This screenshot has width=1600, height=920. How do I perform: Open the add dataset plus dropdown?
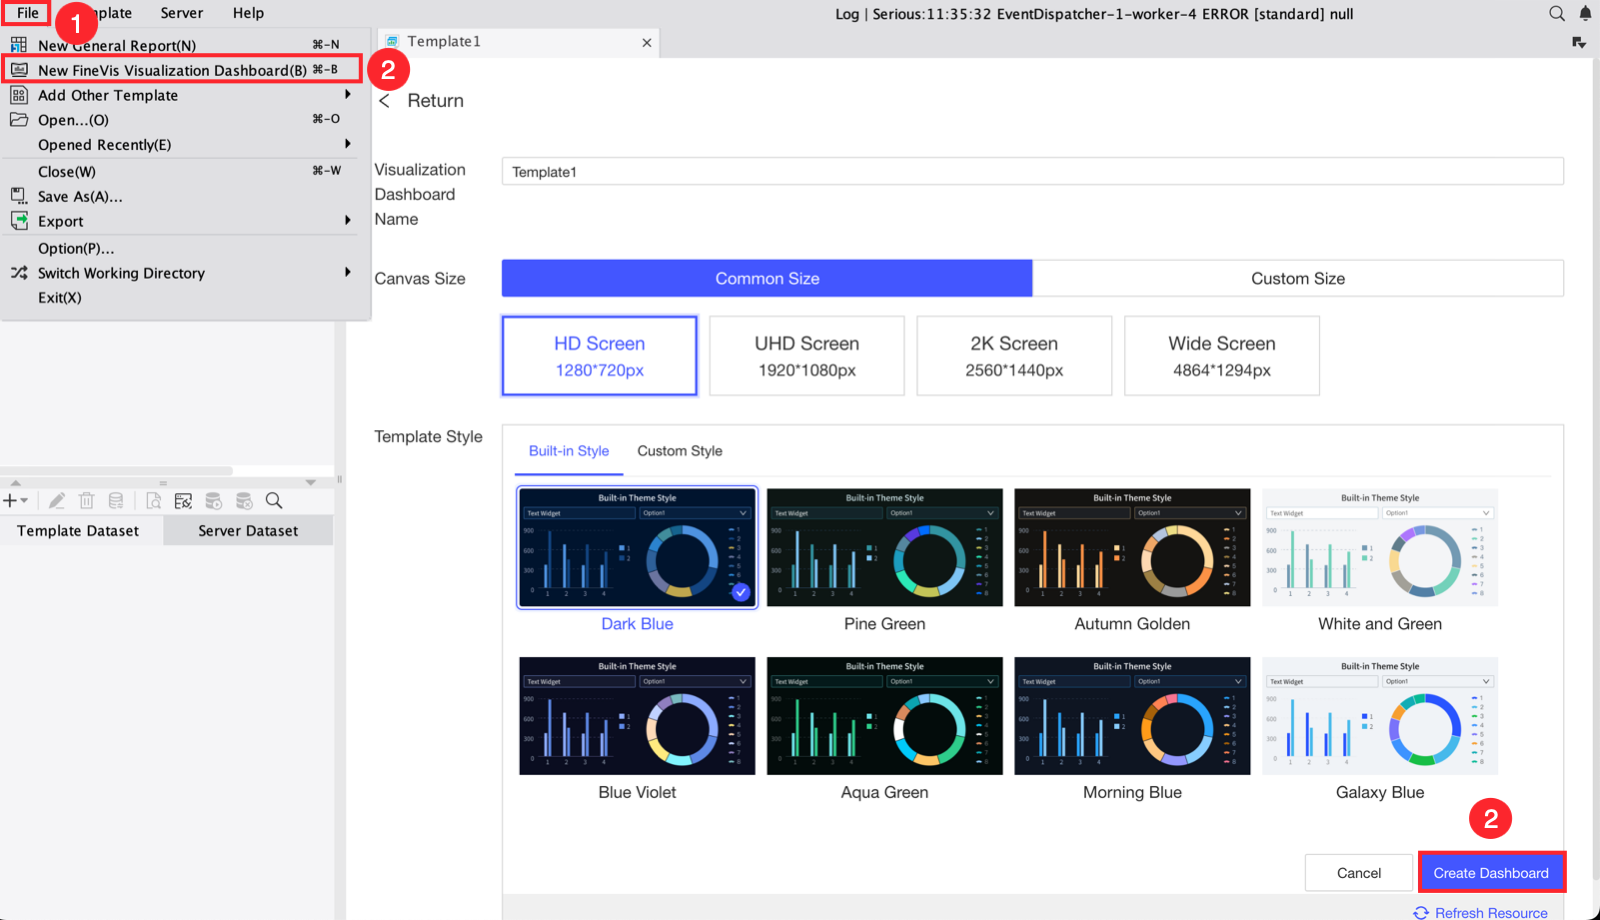pyautogui.click(x=15, y=501)
